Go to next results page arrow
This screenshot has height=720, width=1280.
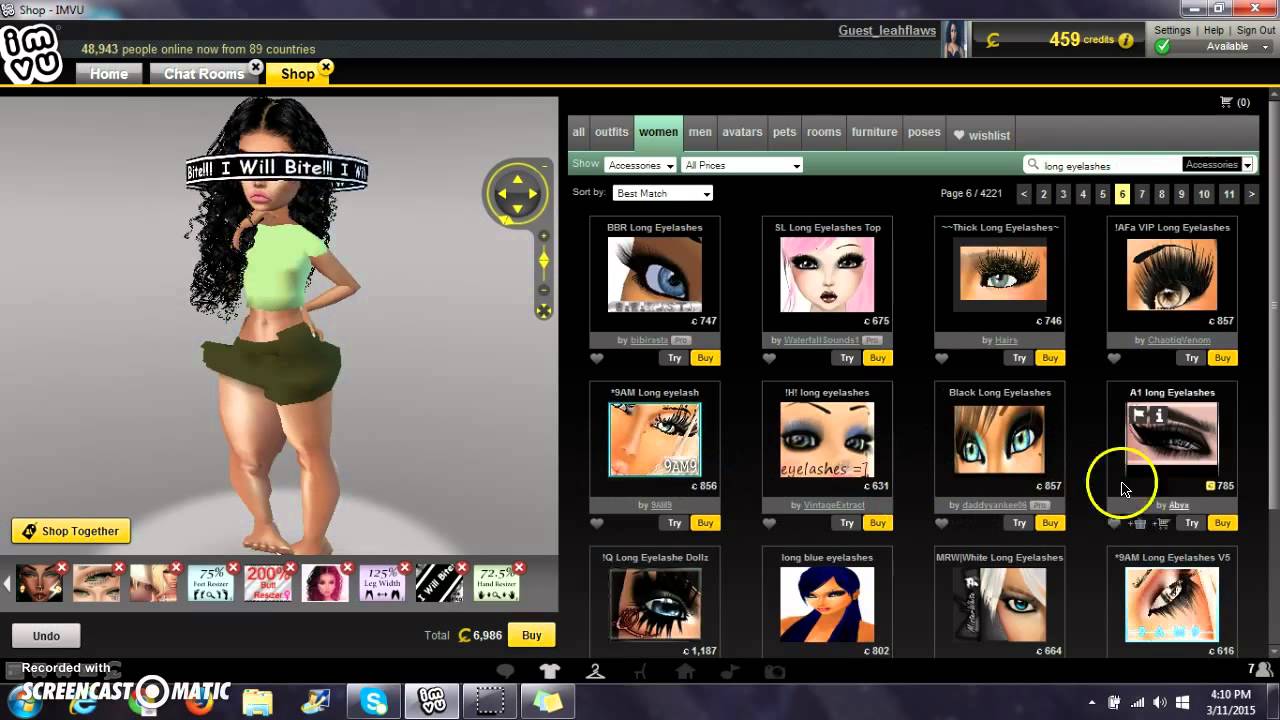tap(1251, 194)
